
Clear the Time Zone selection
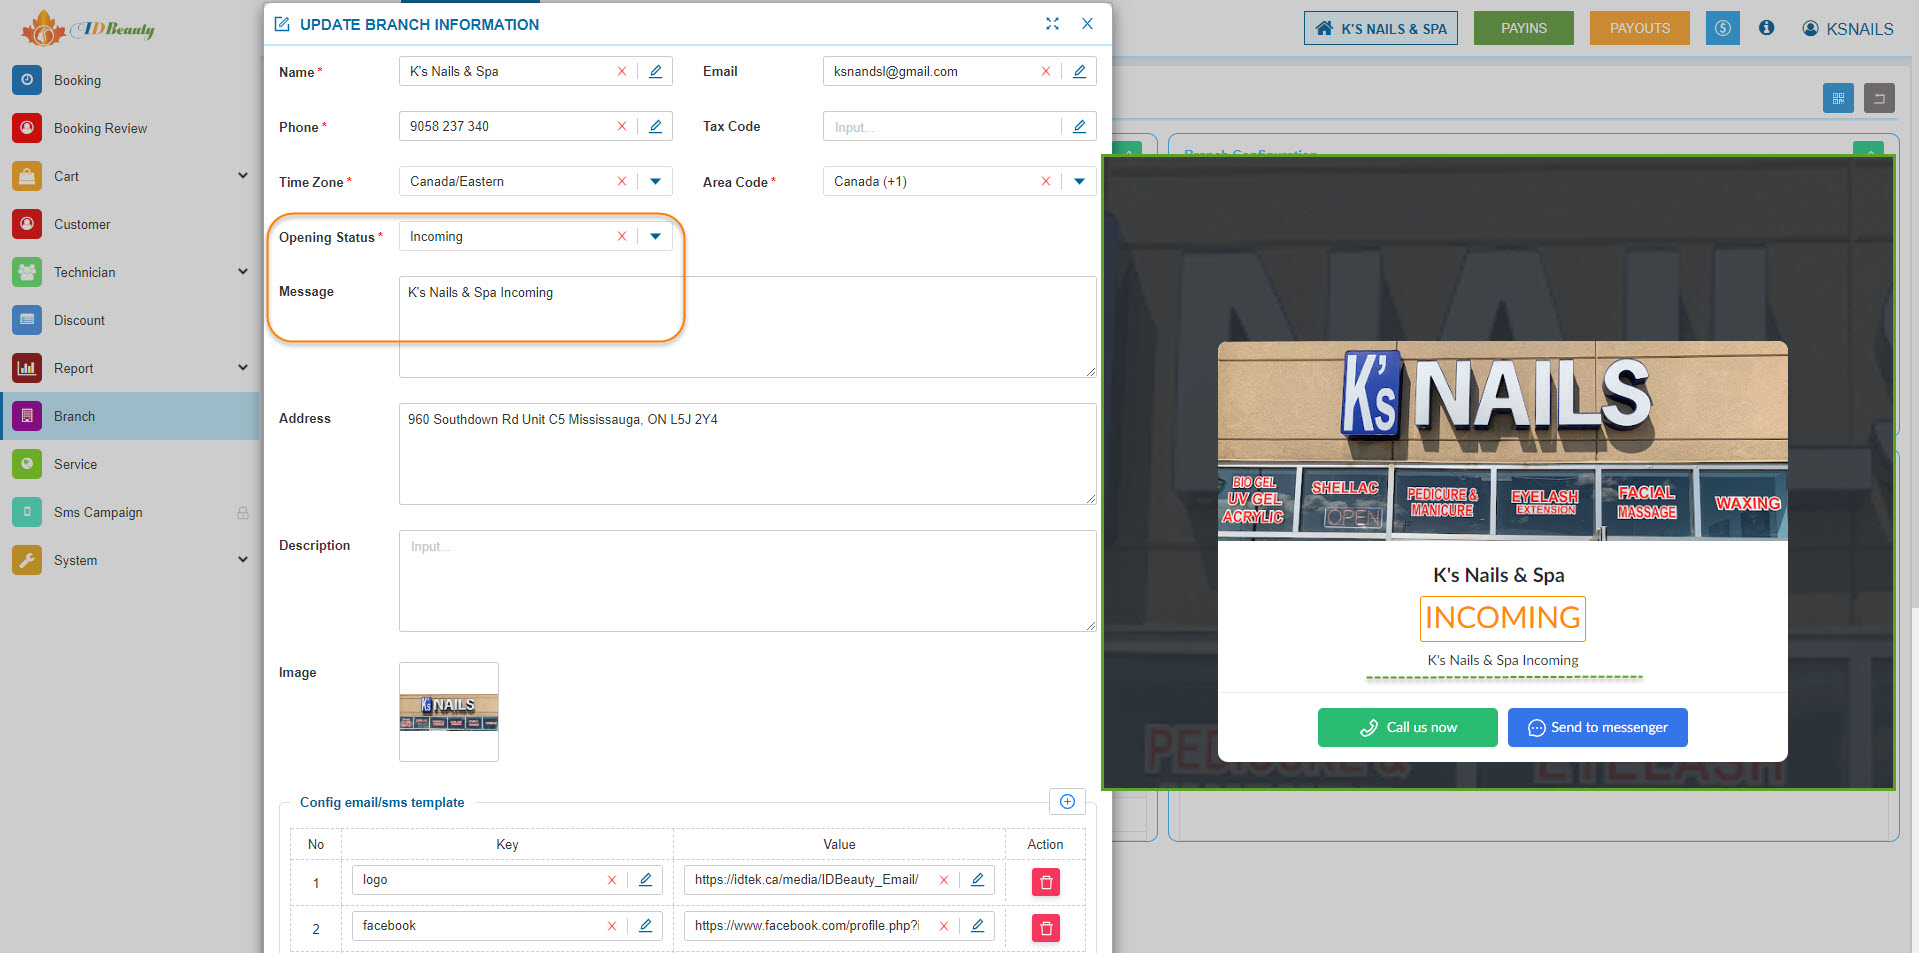(x=622, y=181)
